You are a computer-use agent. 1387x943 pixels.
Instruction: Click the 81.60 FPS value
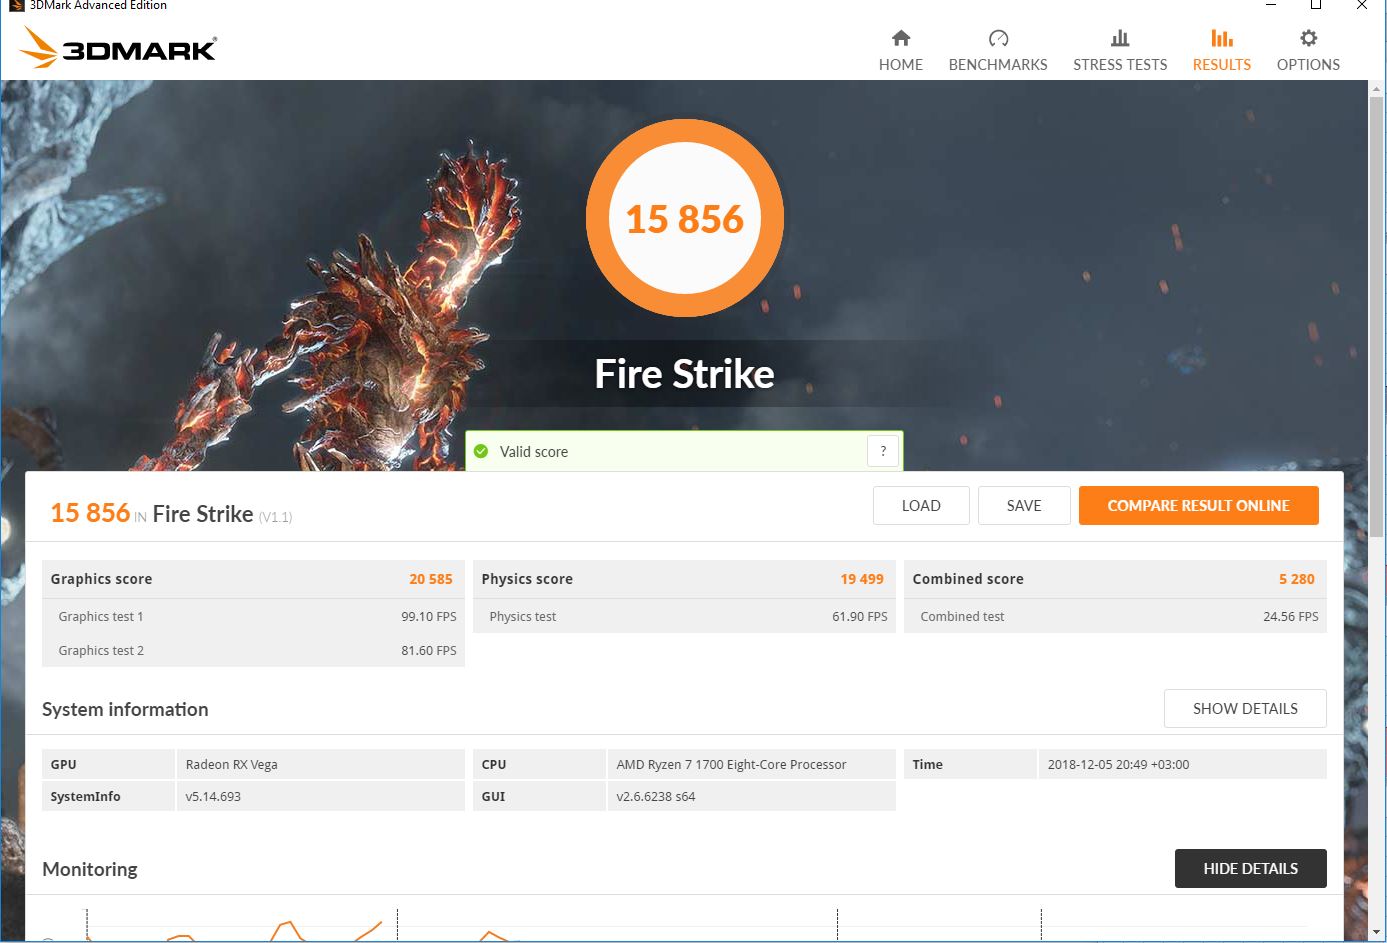[x=429, y=650]
